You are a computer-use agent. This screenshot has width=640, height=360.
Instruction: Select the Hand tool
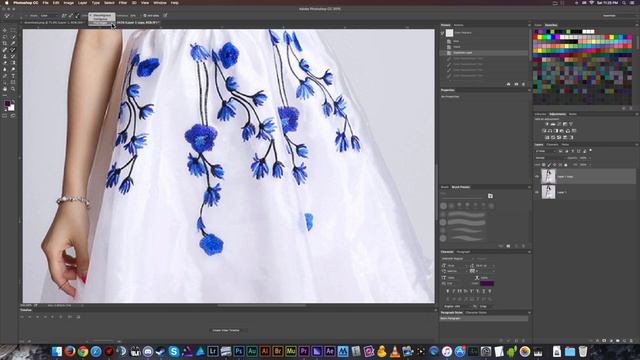point(4,89)
